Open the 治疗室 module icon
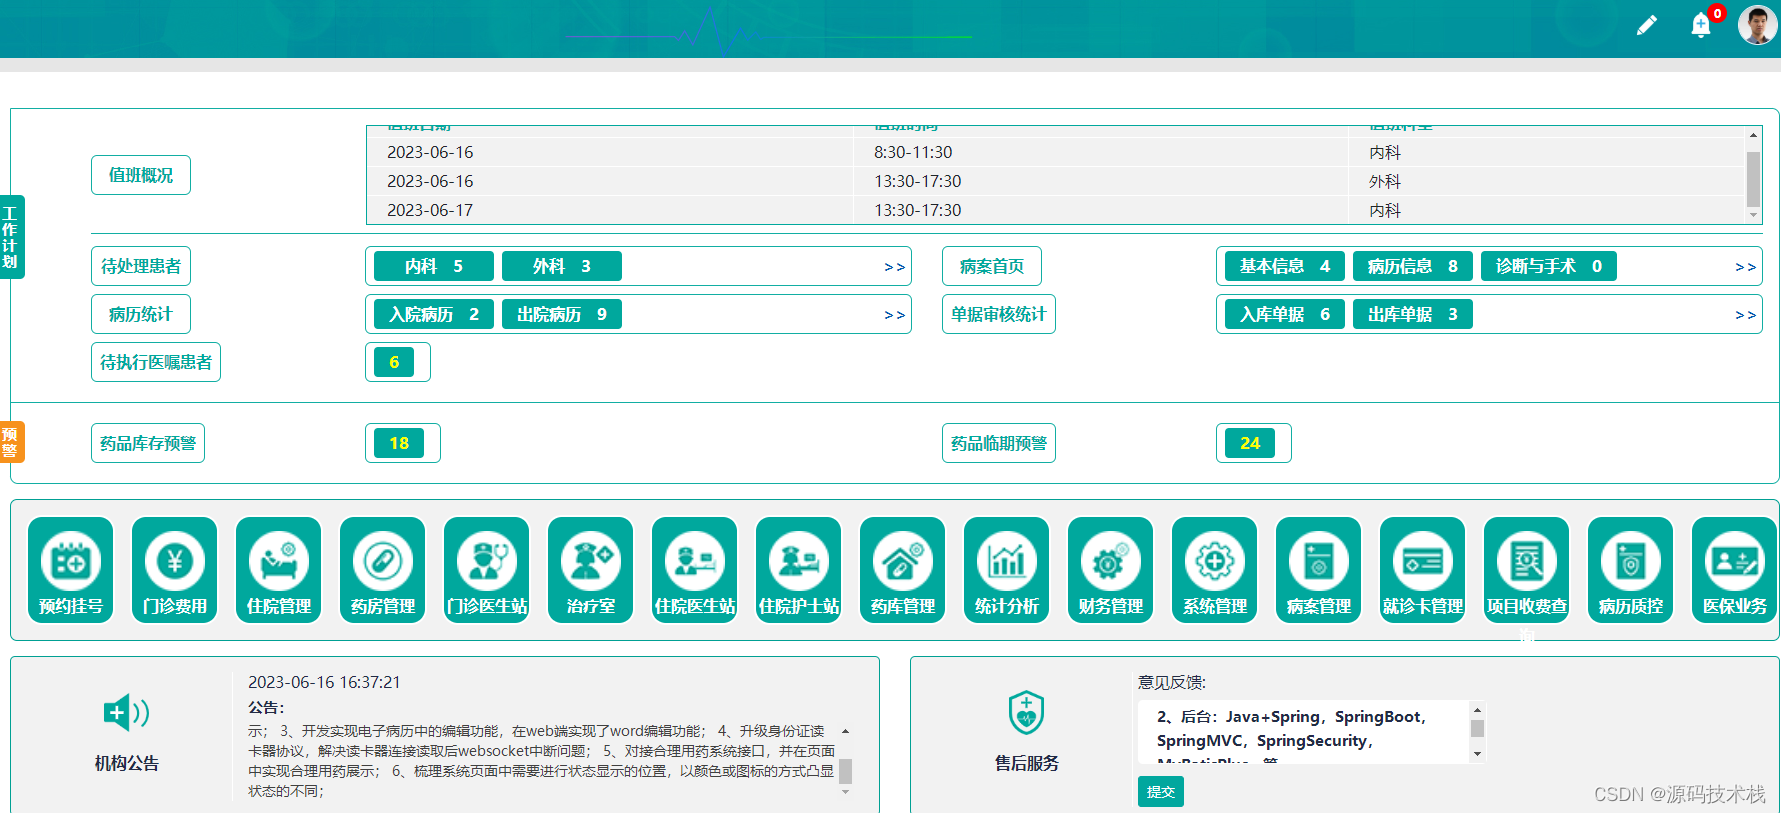The height and width of the screenshot is (813, 1781). click(590, 570)
